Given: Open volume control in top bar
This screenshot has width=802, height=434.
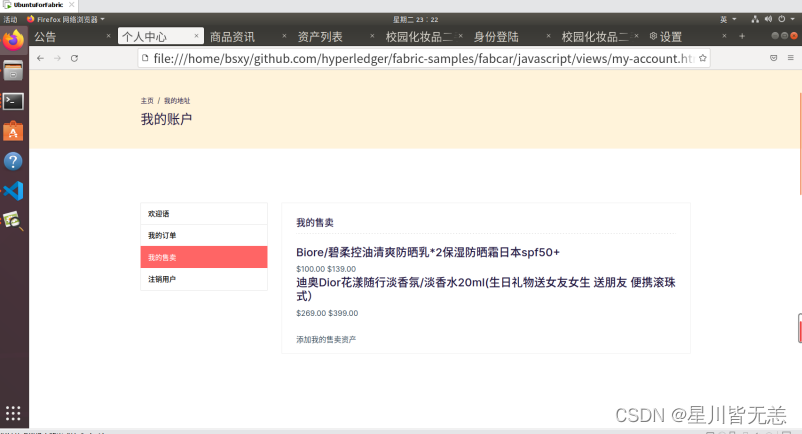Looking at the screenshot, I should click(x=768, y=19).
